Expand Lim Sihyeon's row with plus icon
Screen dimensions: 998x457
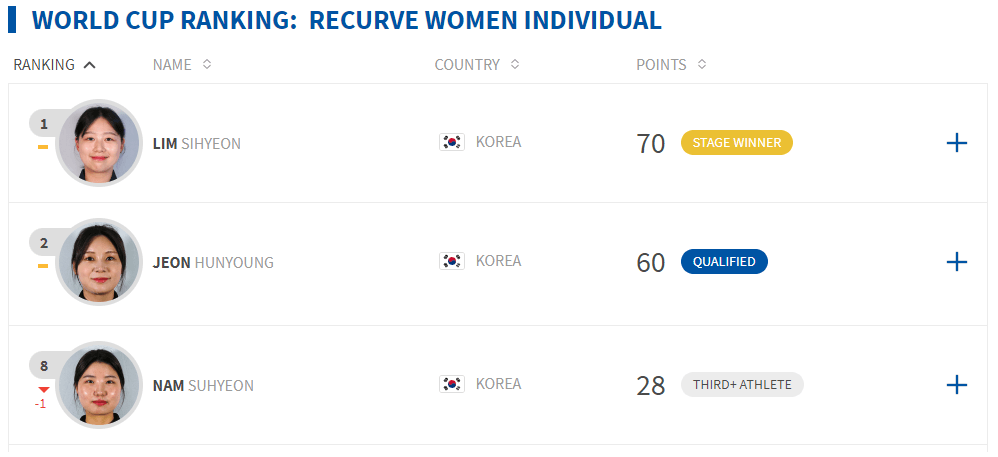coord(957,143)
